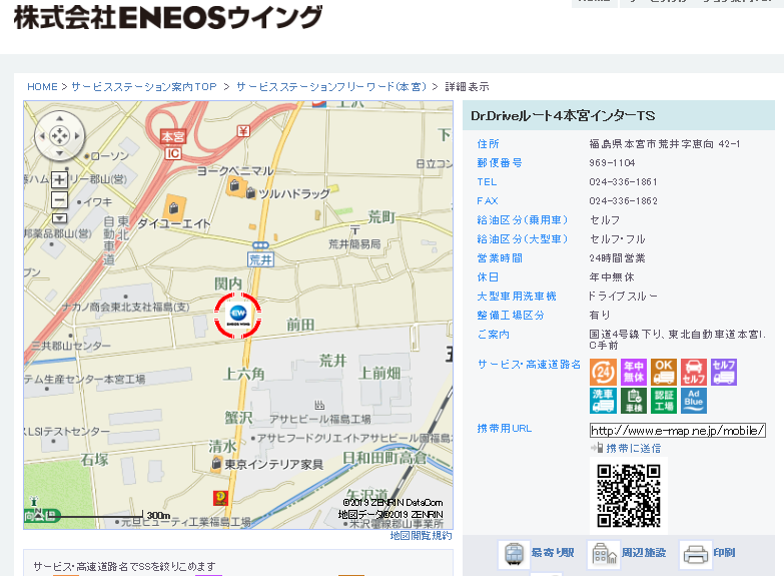The width and height of the screenshot is (784, 576).
Task: Click the nearby facilities building icon
Action: coord(604,554)
